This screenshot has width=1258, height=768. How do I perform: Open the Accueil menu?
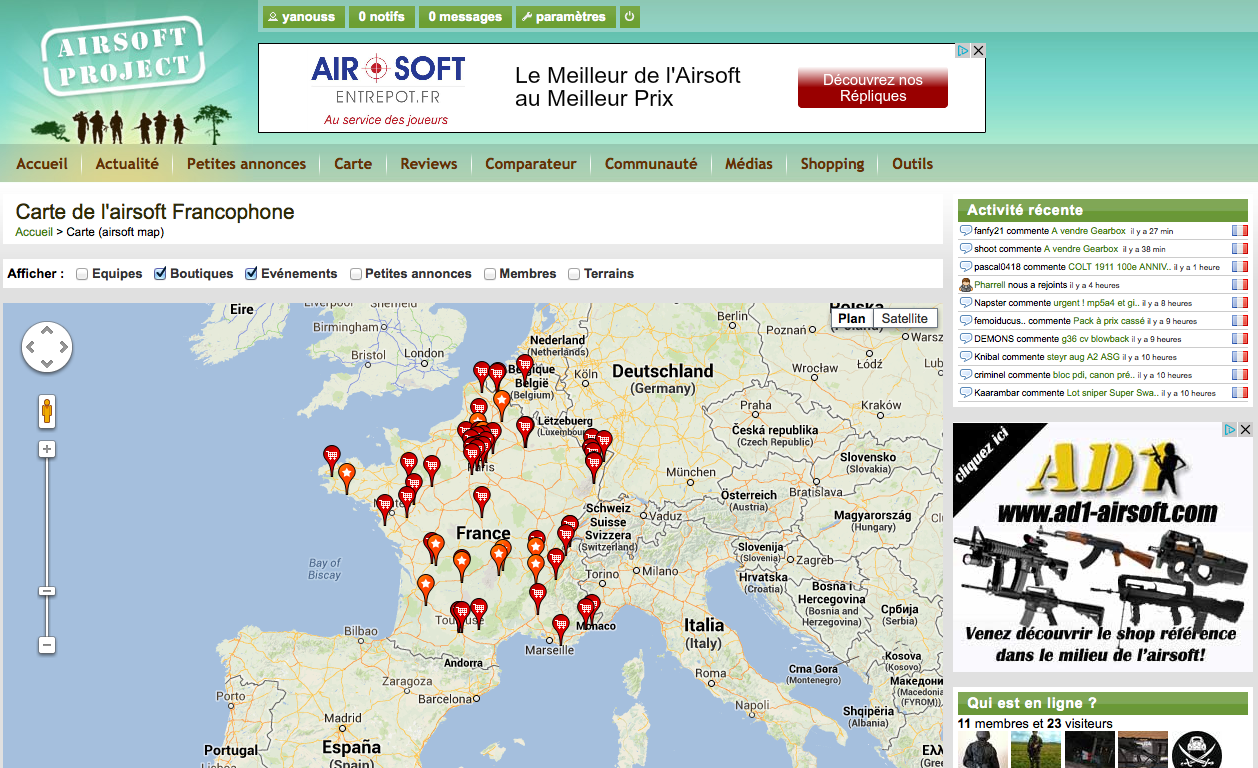pyautogui.click(x=42, y=164)
